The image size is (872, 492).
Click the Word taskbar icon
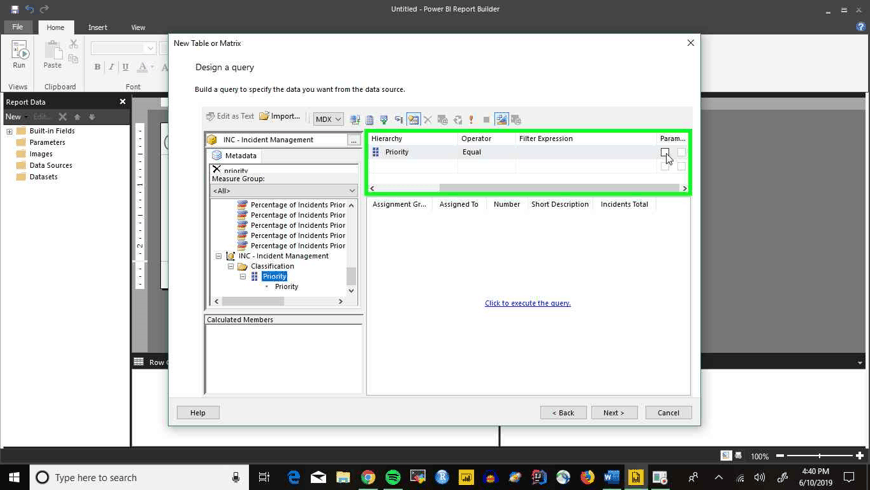tap(611, 478)
